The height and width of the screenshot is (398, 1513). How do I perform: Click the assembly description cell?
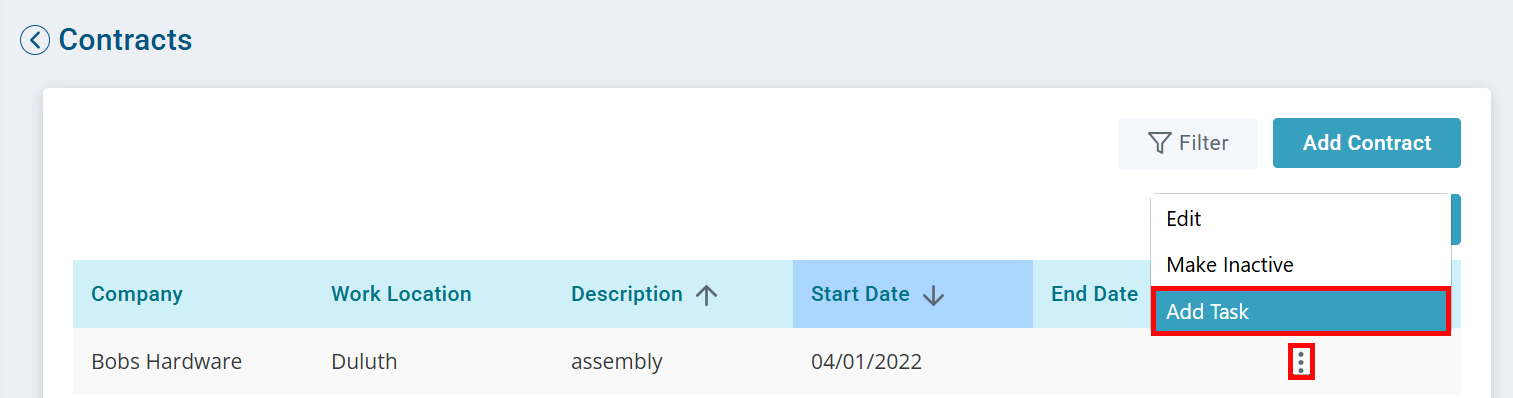617,361
